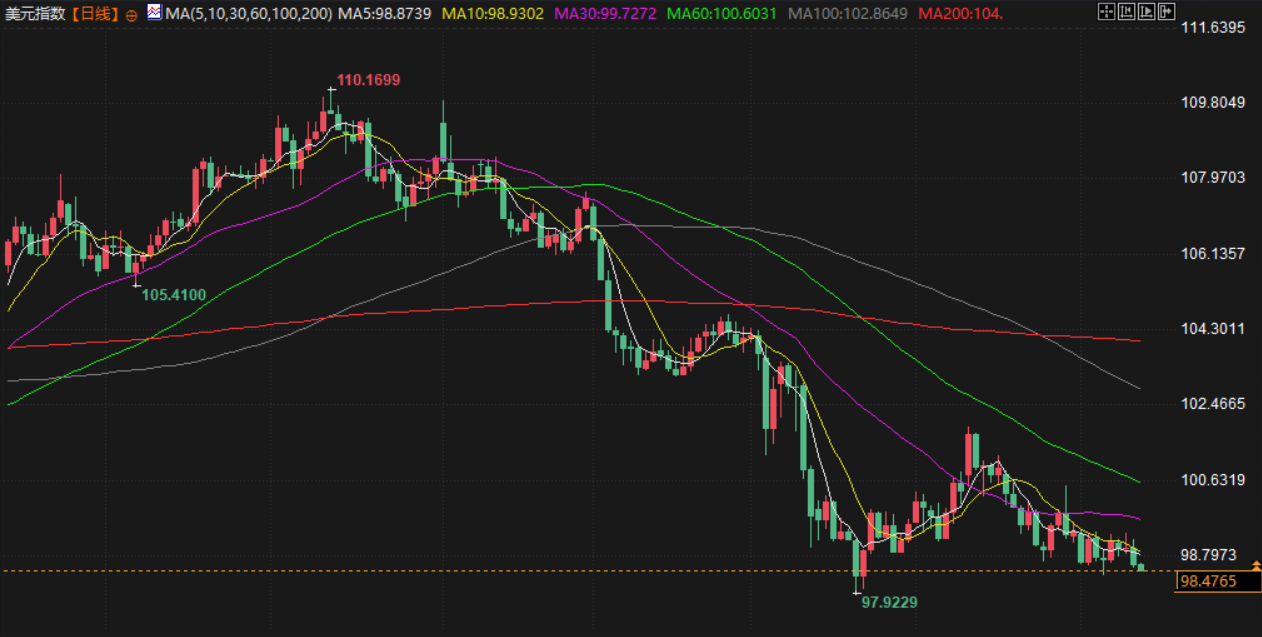This screenshot has height=637, width=1262.
Task: Open the MA indicator chart icon
Action: pyautogui.click(x=153, y=12)
